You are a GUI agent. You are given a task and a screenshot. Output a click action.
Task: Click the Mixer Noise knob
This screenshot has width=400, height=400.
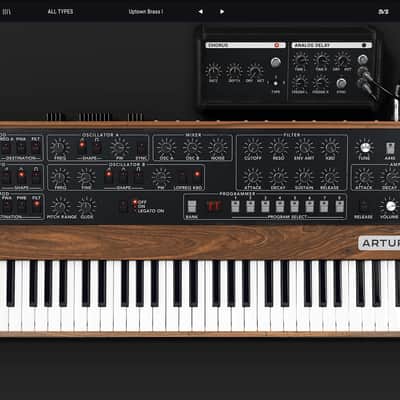click(x=218, y=147)
